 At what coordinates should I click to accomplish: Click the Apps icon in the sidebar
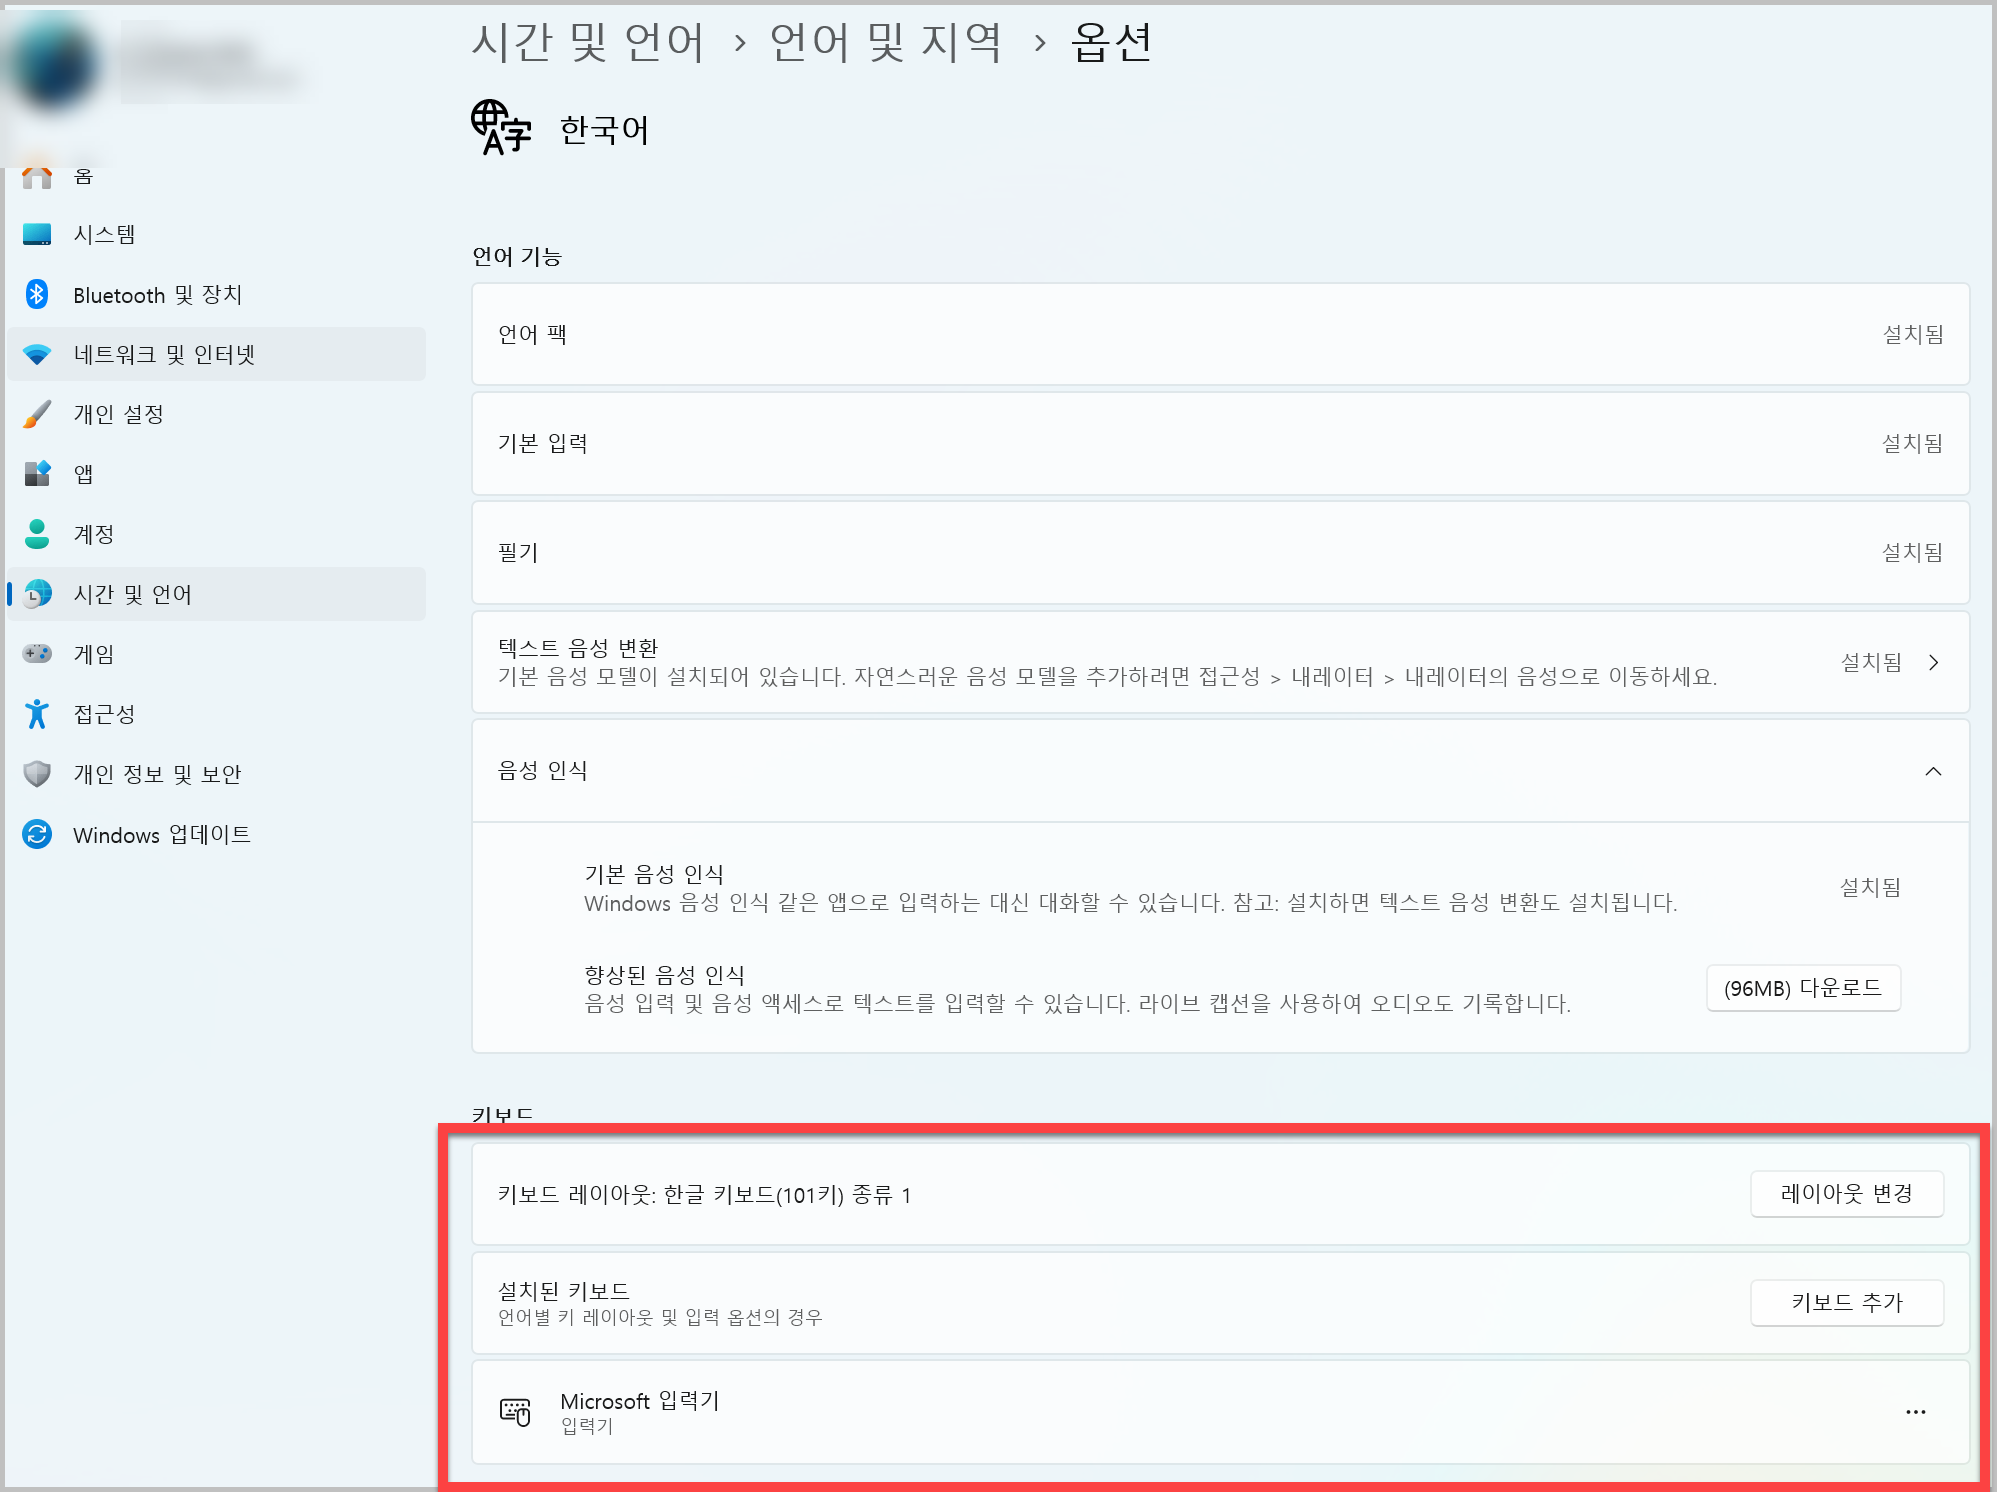[37, 474]
